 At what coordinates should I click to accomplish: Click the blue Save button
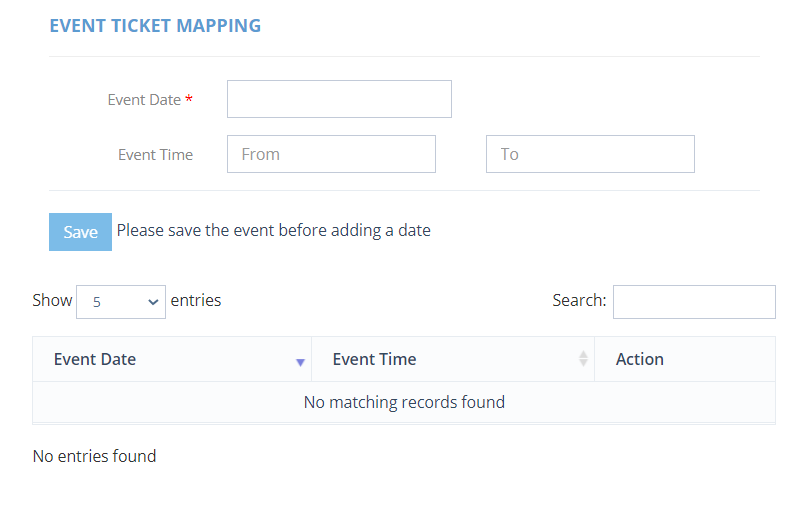[80, 232]
